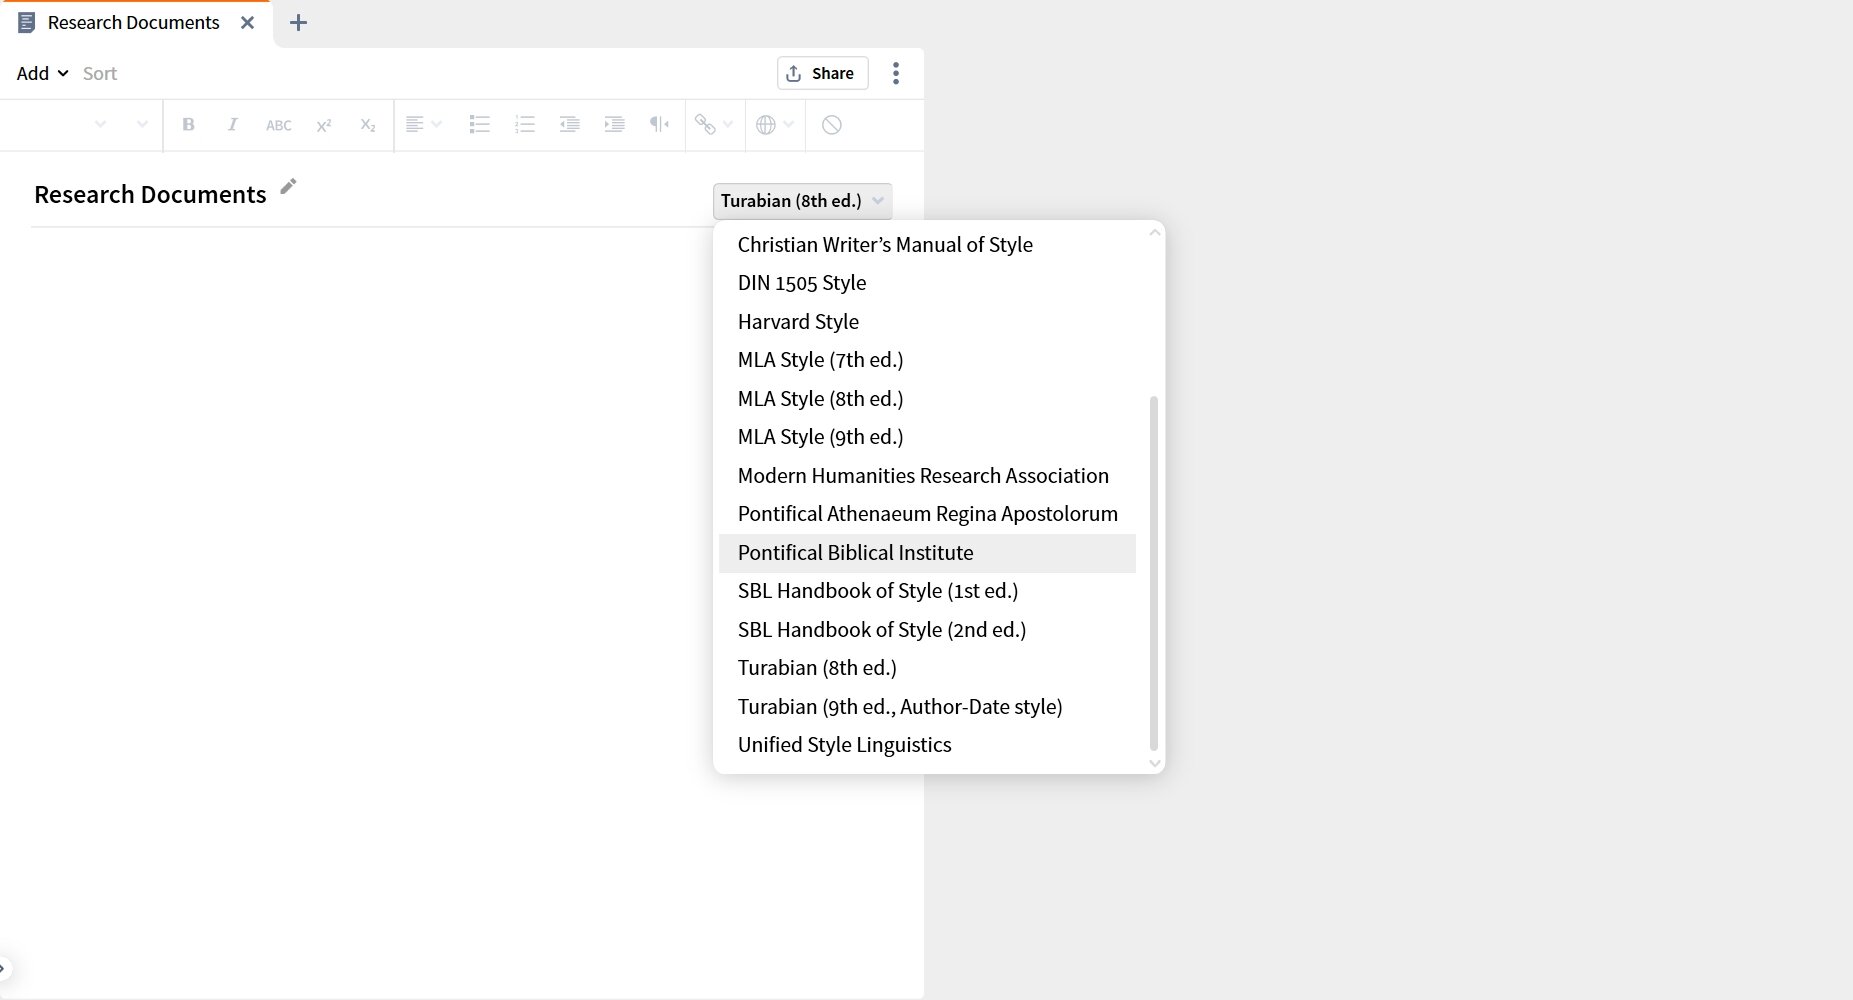1853x1000 pixels.
Task: Click the Sort button
Action: 99,73
